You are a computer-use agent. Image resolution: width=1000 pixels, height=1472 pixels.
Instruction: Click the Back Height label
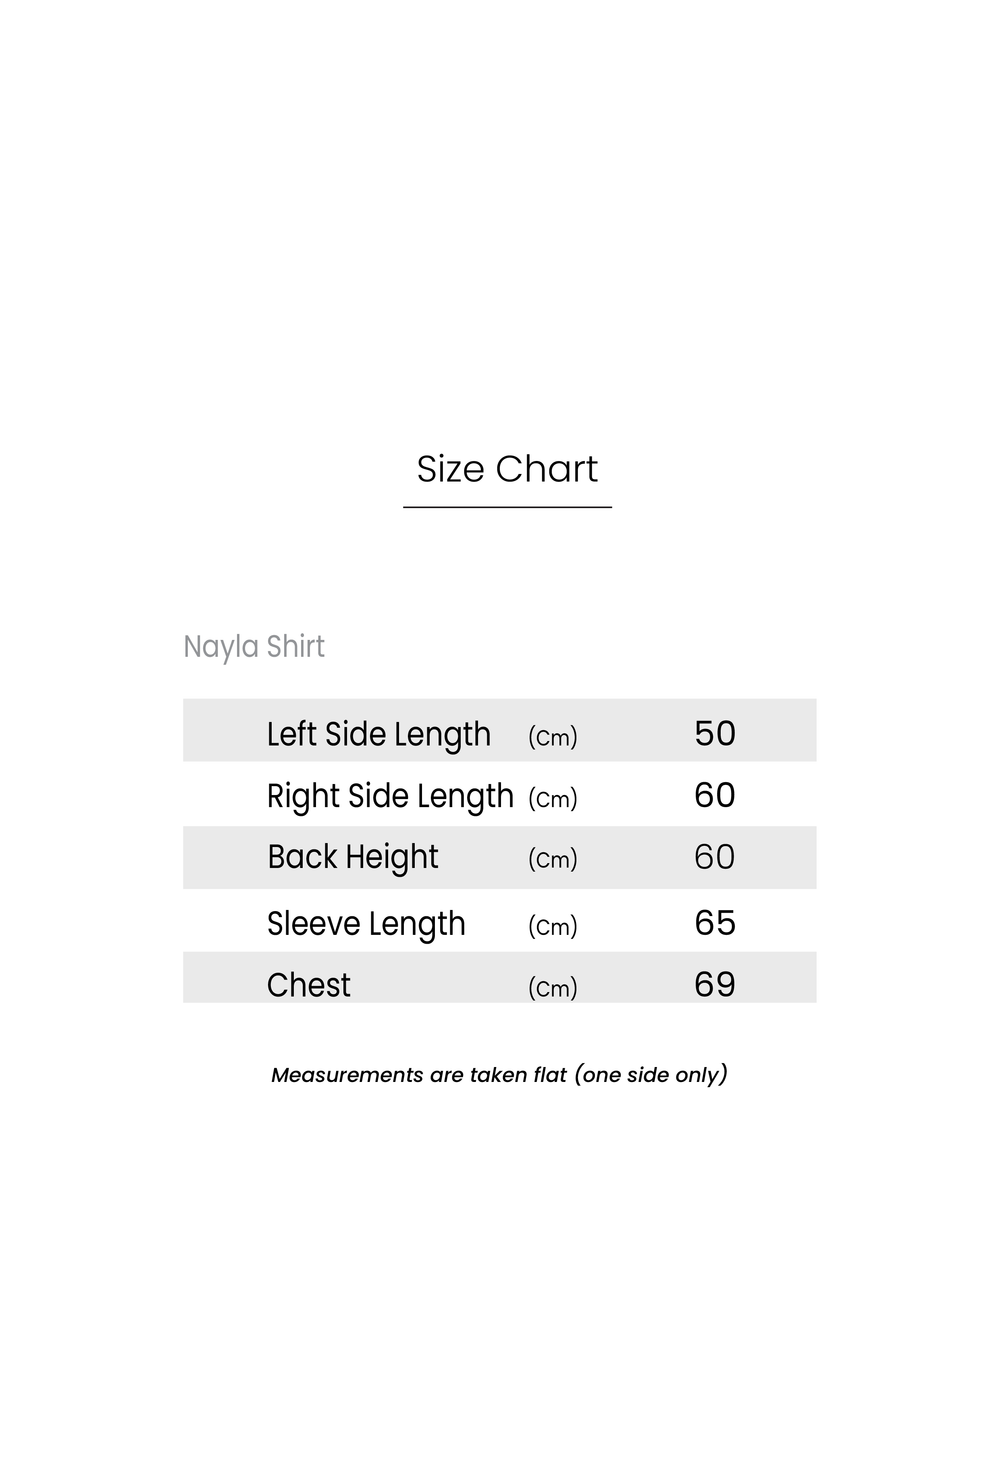[x=352, y=857]
